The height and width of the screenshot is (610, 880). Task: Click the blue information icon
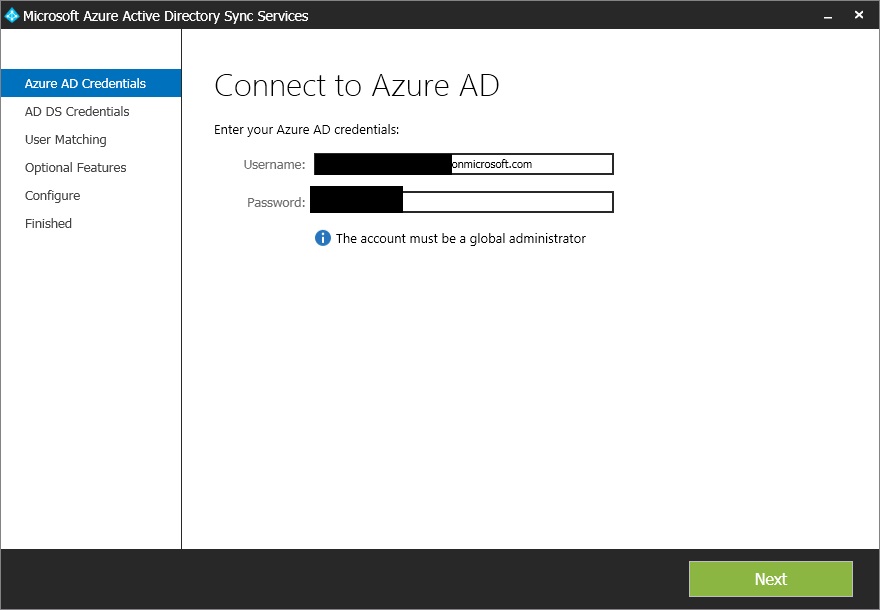[323, 238]
